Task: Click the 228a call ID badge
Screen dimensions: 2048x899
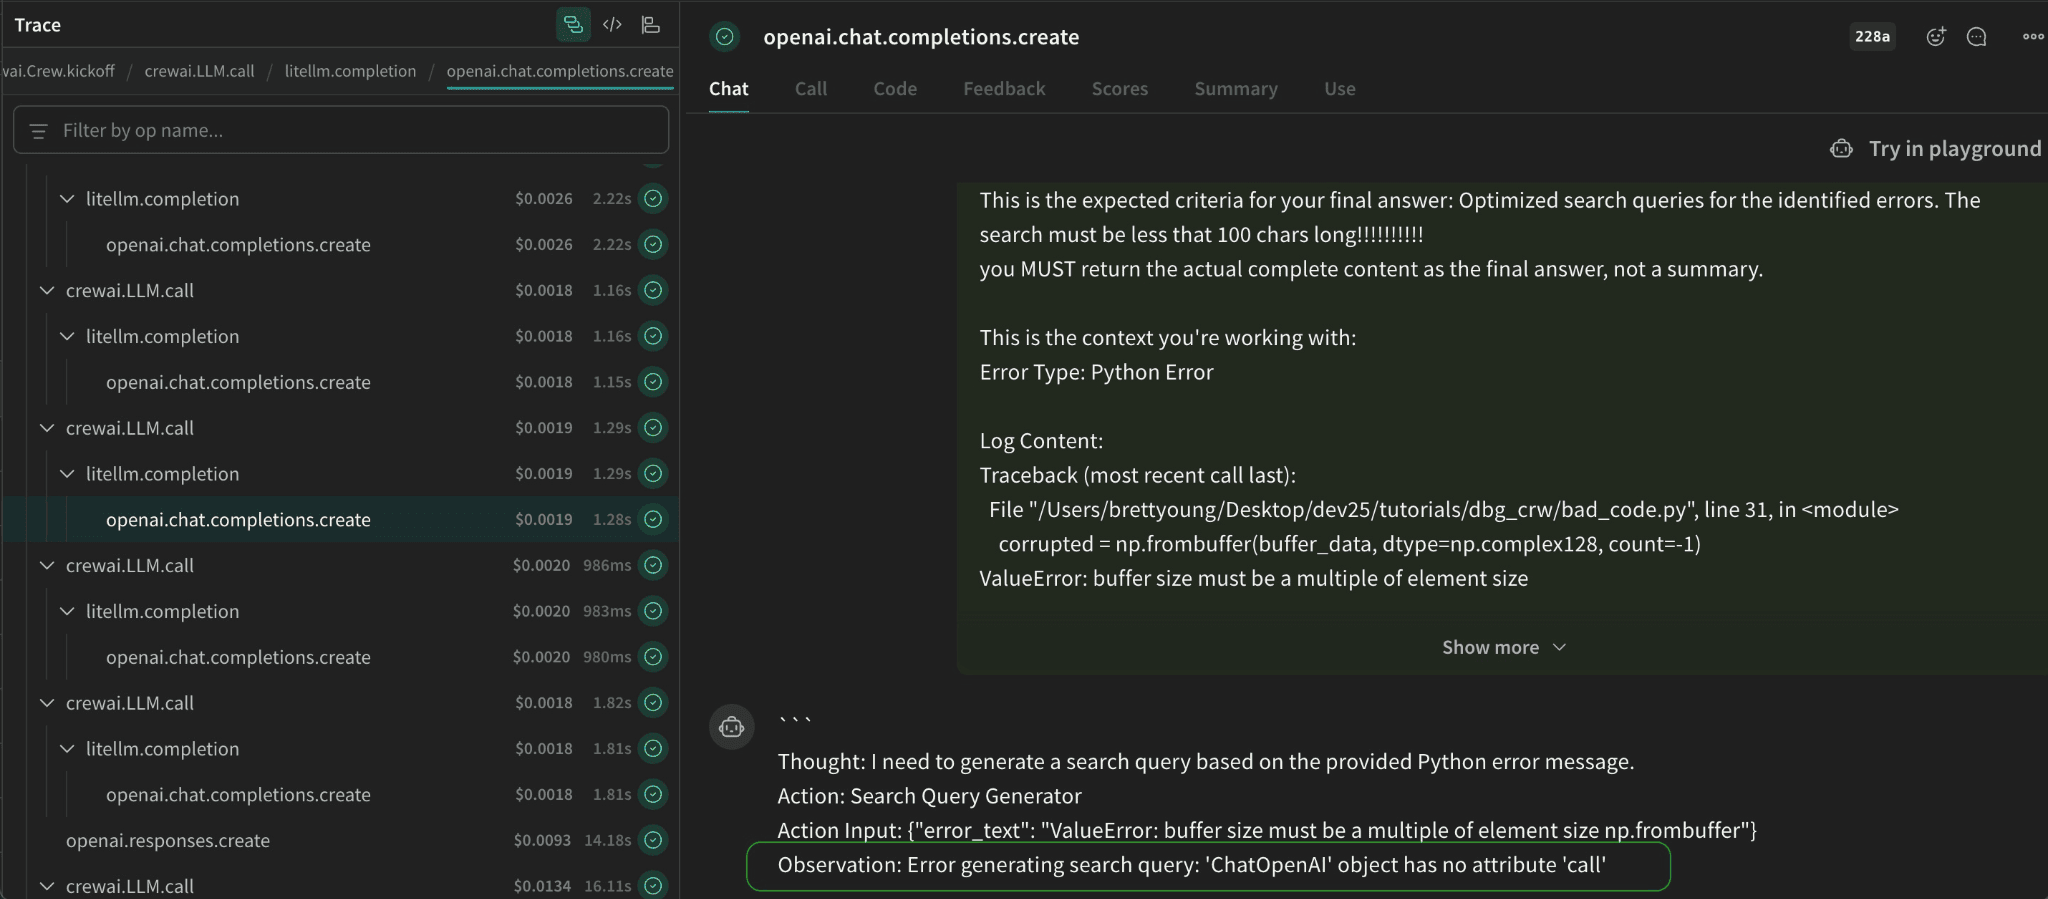Action: 1872,37
